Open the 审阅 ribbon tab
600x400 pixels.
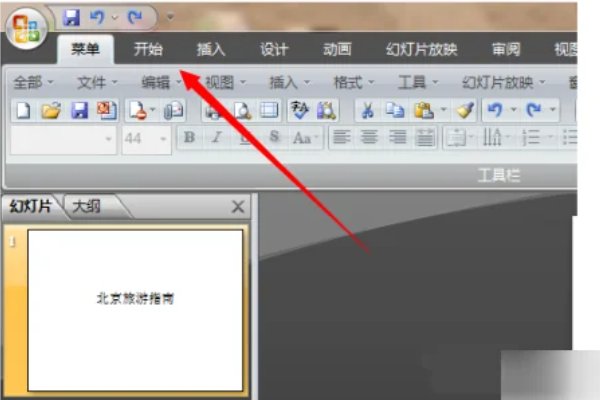tap(506, 49)
